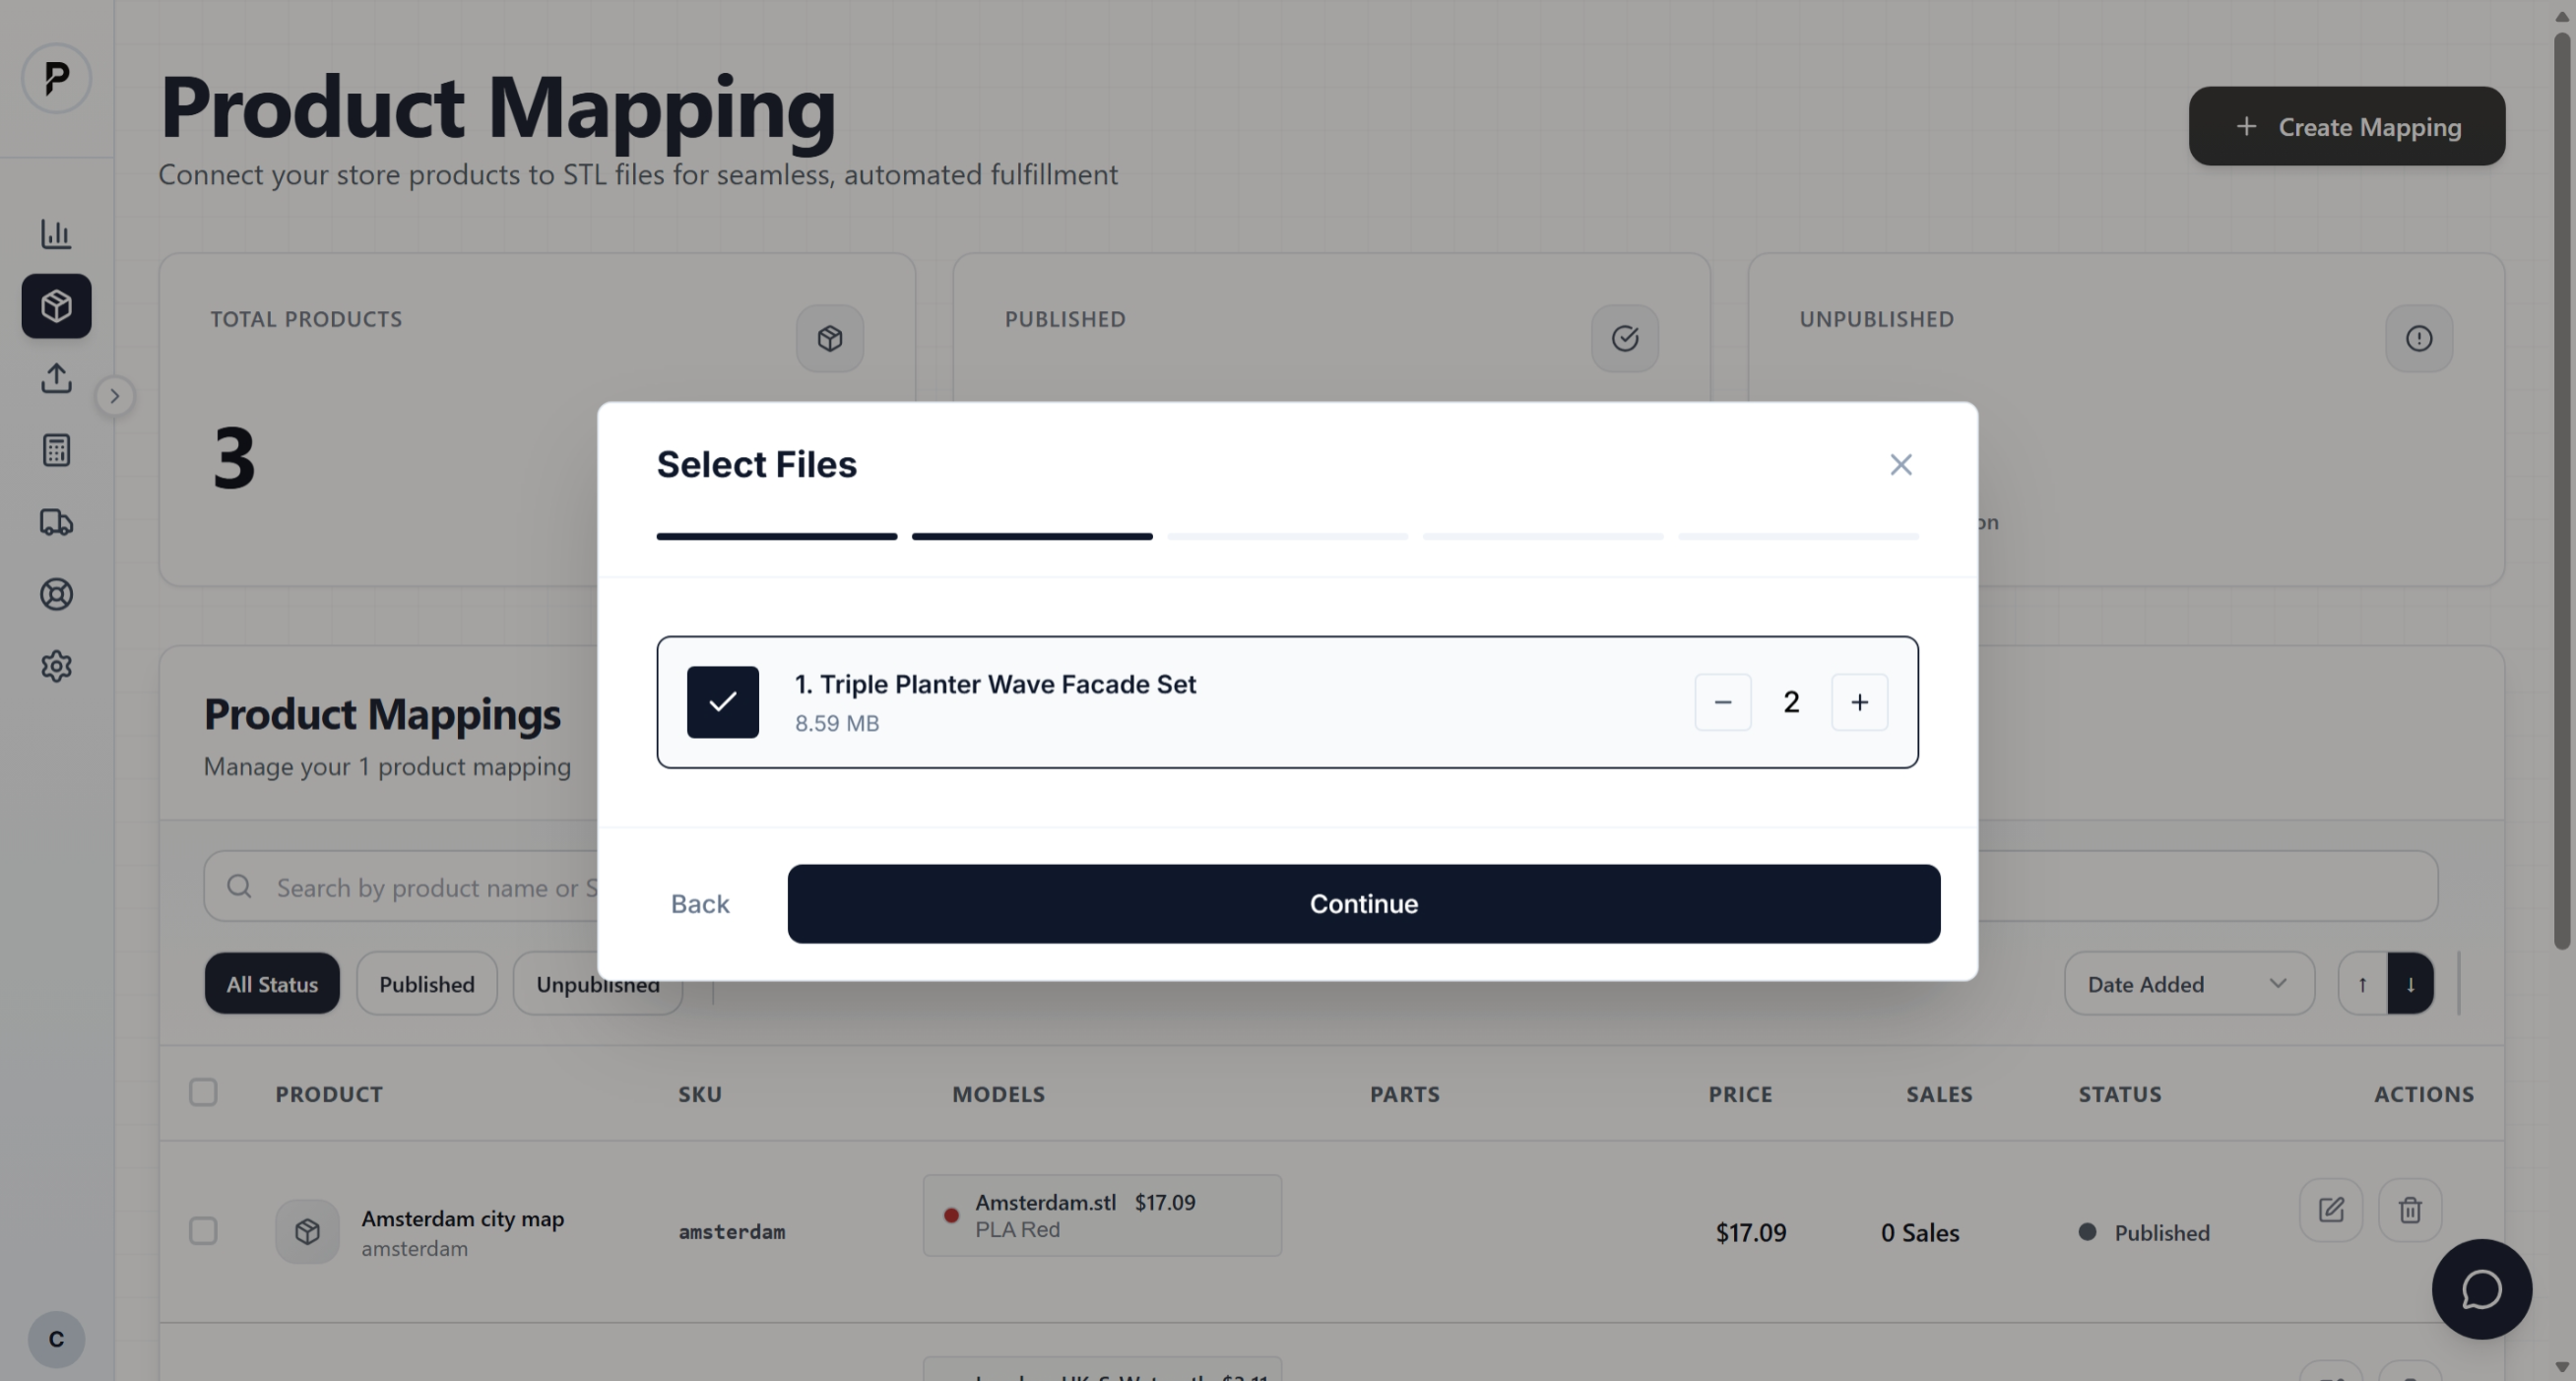
Task: Open the Date Added sort dropdown
Action: pyautogui.click(x=2189, y=984)
